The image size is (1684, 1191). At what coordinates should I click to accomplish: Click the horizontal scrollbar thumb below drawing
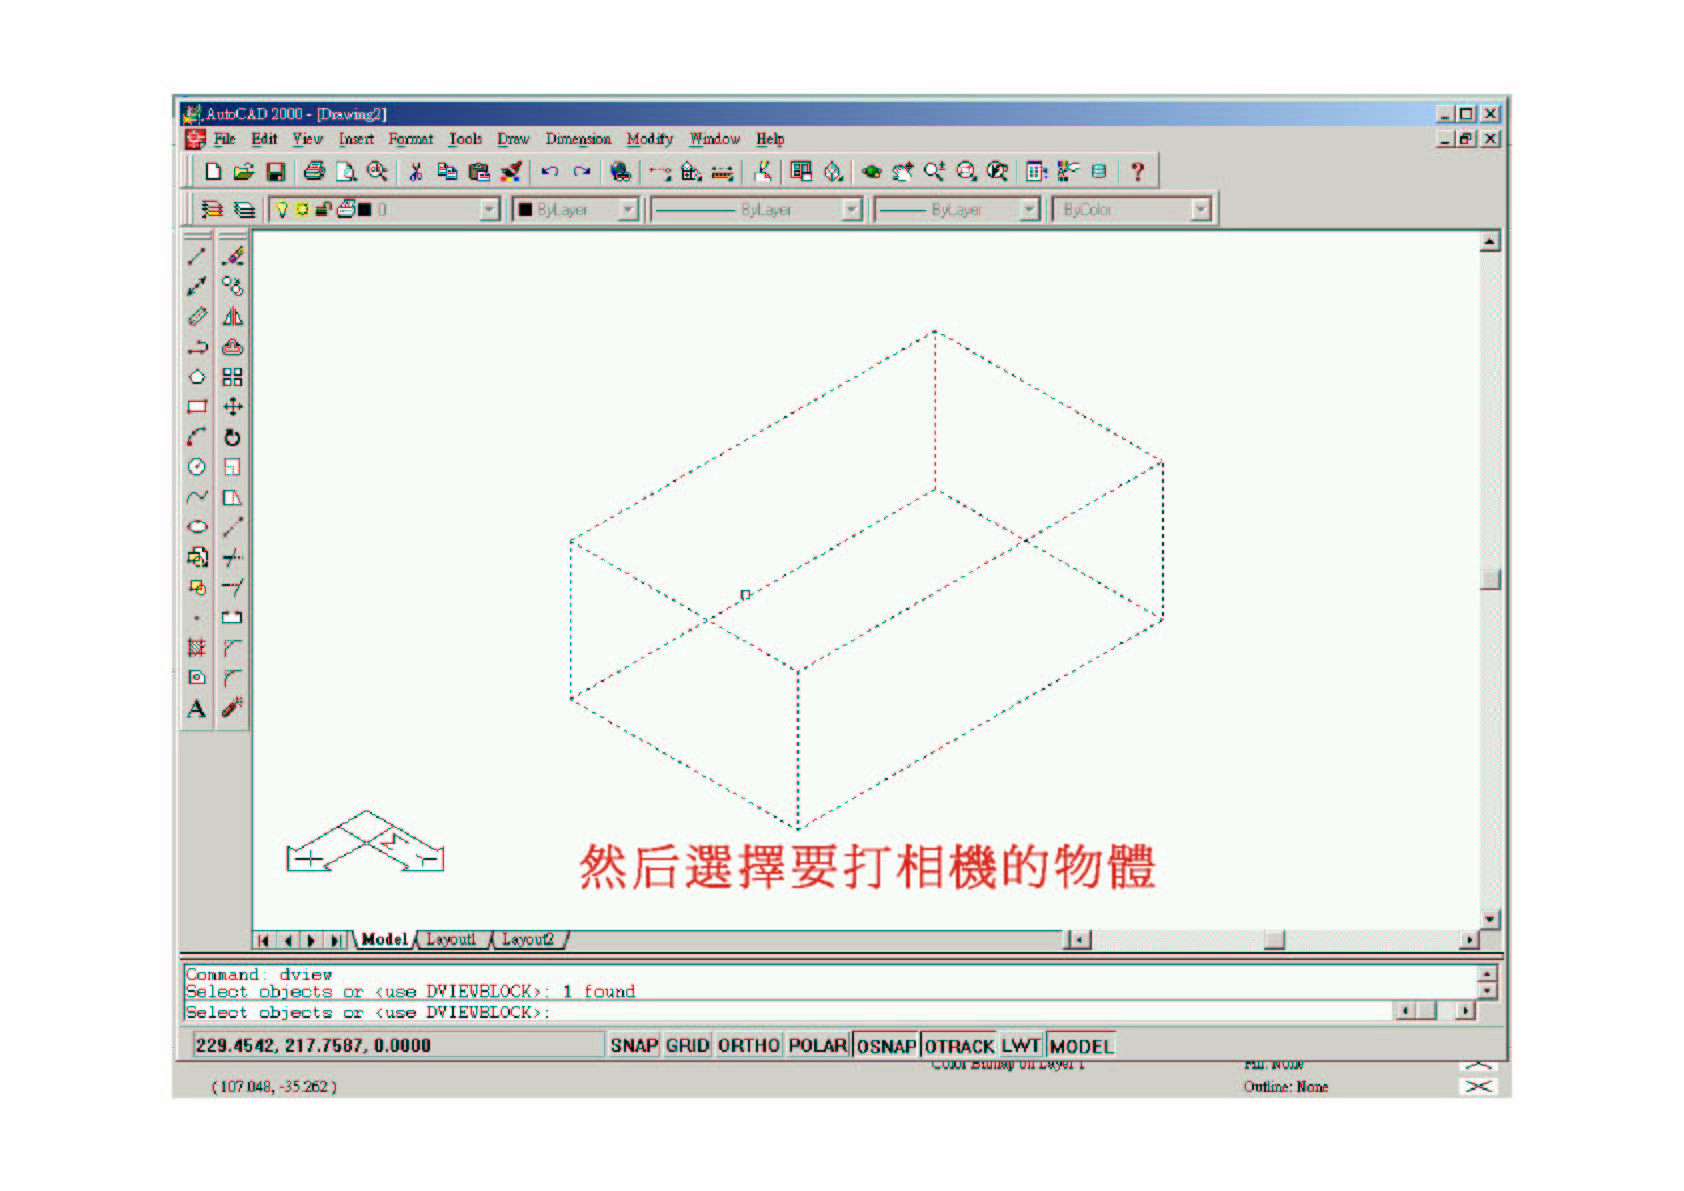(x=1274, y=940)
